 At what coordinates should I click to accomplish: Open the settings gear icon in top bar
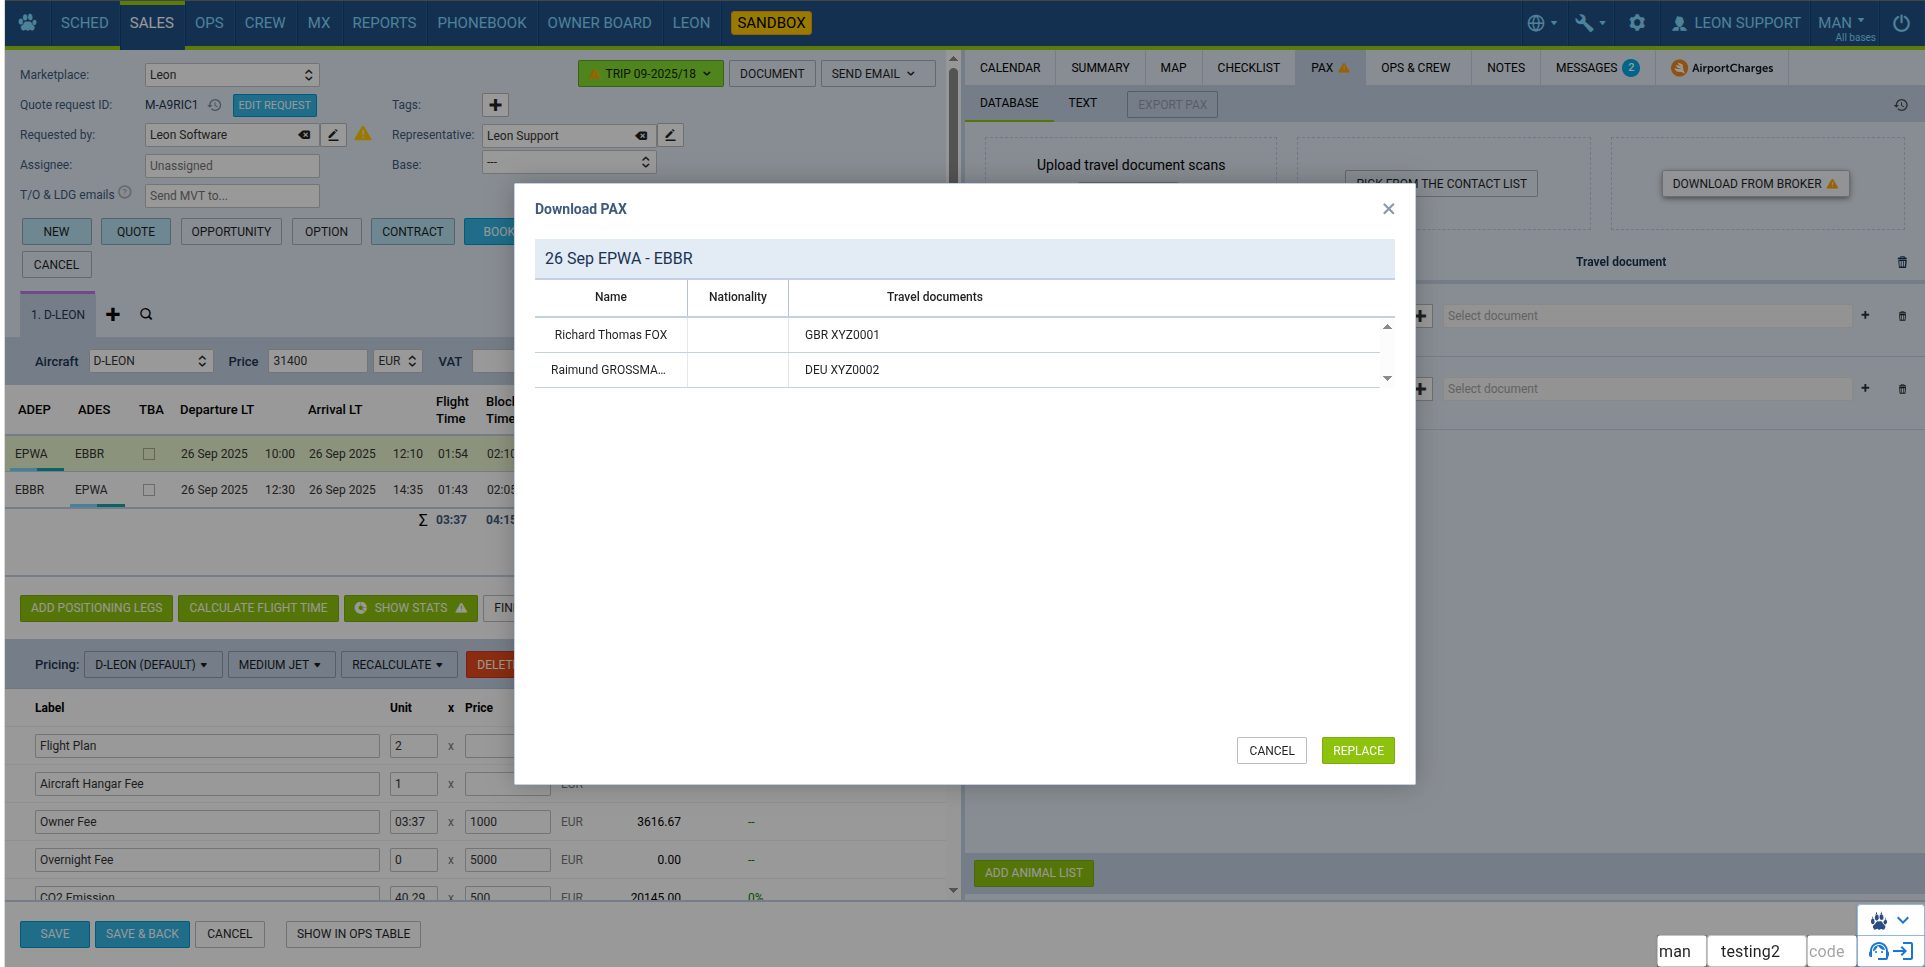(x=1637, y=22)
